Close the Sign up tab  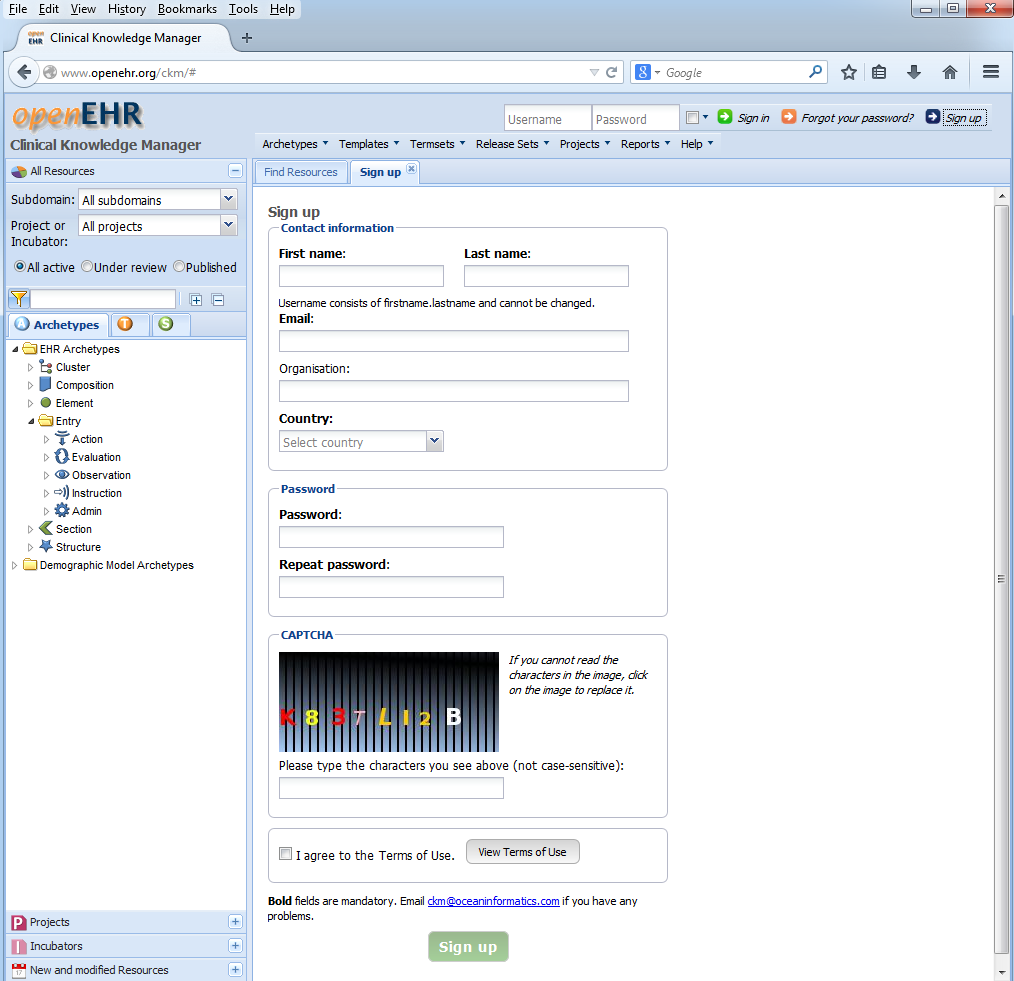click(411, 170)
